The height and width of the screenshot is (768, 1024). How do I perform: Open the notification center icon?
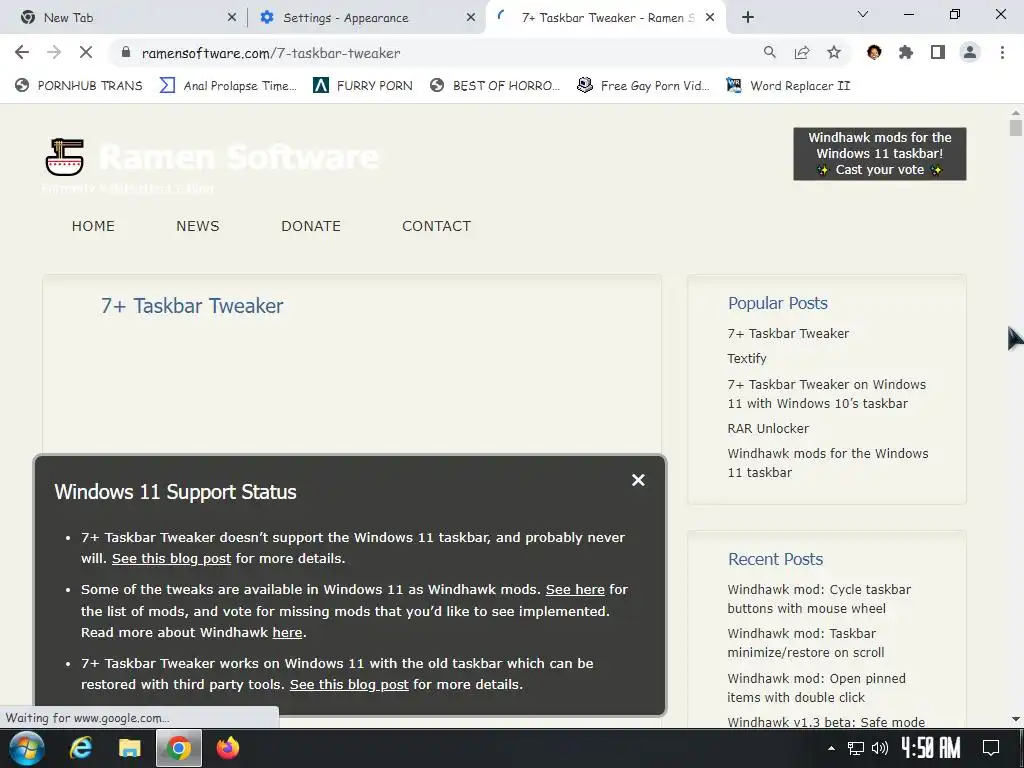(991, 748)
